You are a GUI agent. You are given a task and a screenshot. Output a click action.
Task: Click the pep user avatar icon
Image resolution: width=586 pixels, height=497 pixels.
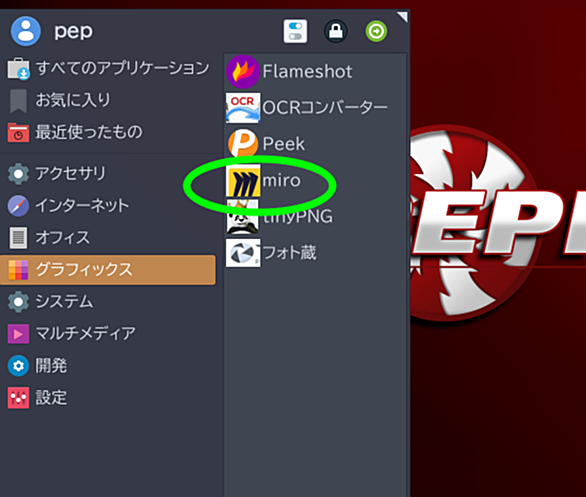[x=26, y=31]
